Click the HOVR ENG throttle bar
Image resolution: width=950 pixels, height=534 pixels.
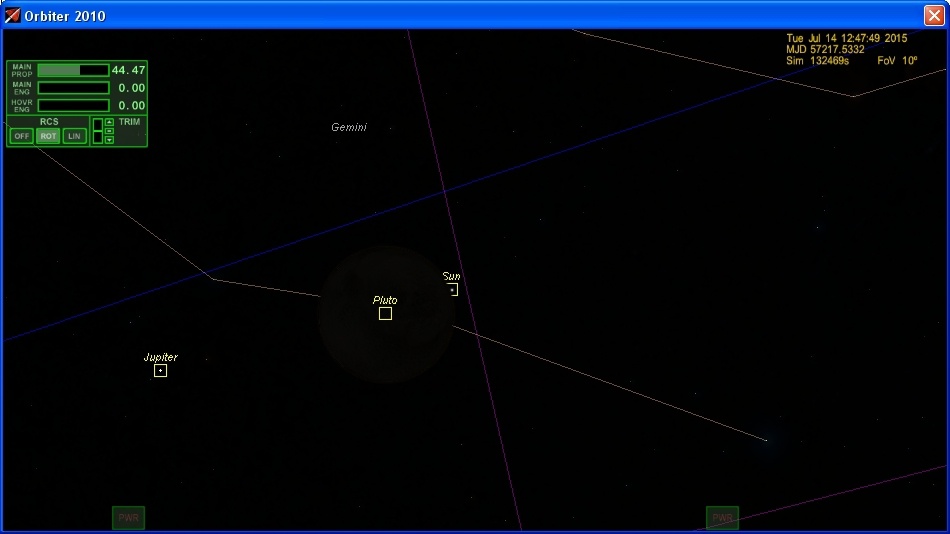coord(73,105)
